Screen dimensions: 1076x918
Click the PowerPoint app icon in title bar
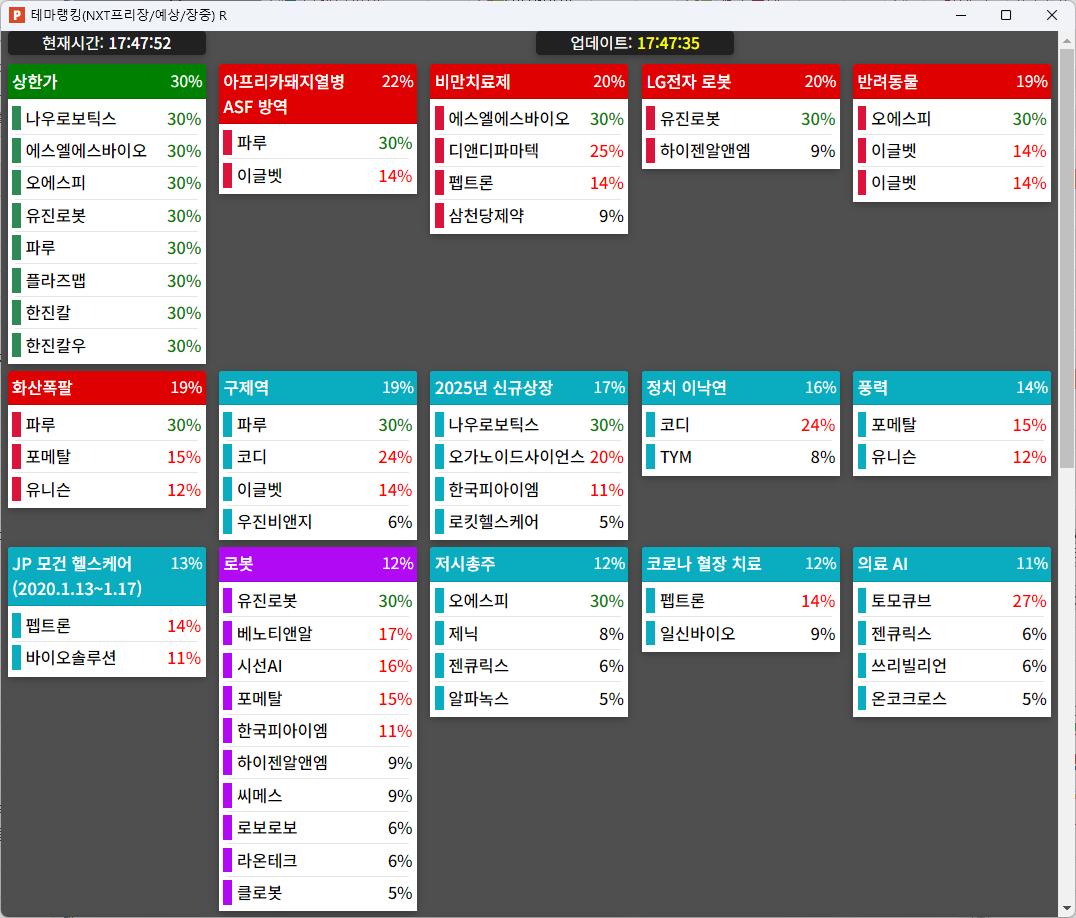pyautogui.click(x=16, y=14)
